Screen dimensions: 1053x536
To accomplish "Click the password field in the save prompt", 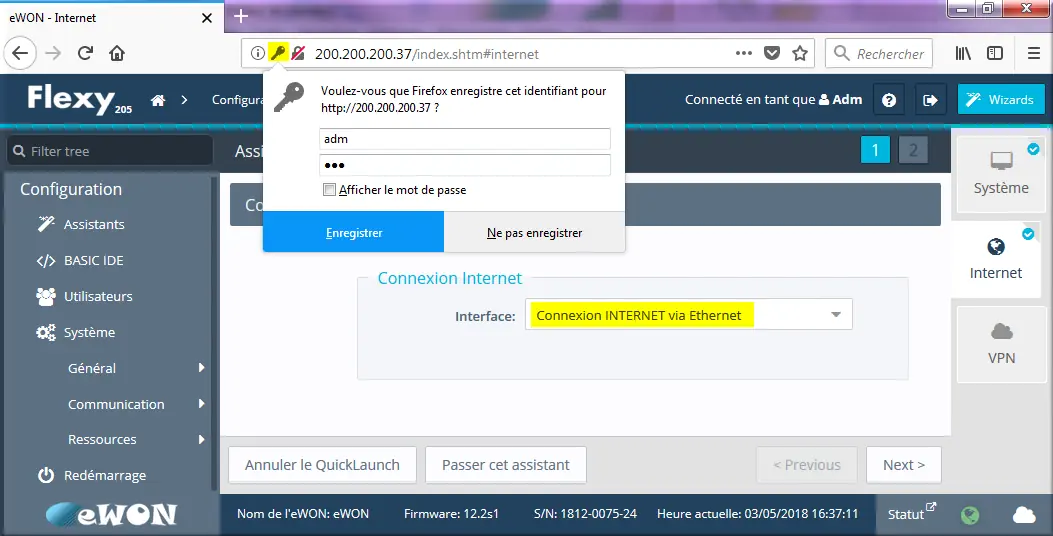I will click(x=465, y=165).
